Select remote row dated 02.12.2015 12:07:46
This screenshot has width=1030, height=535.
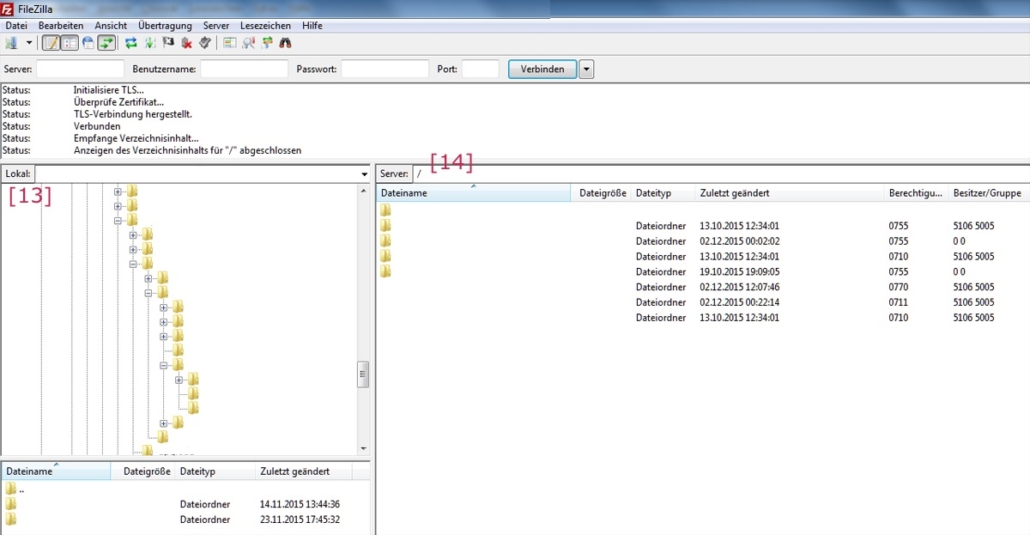click(703, 287)
